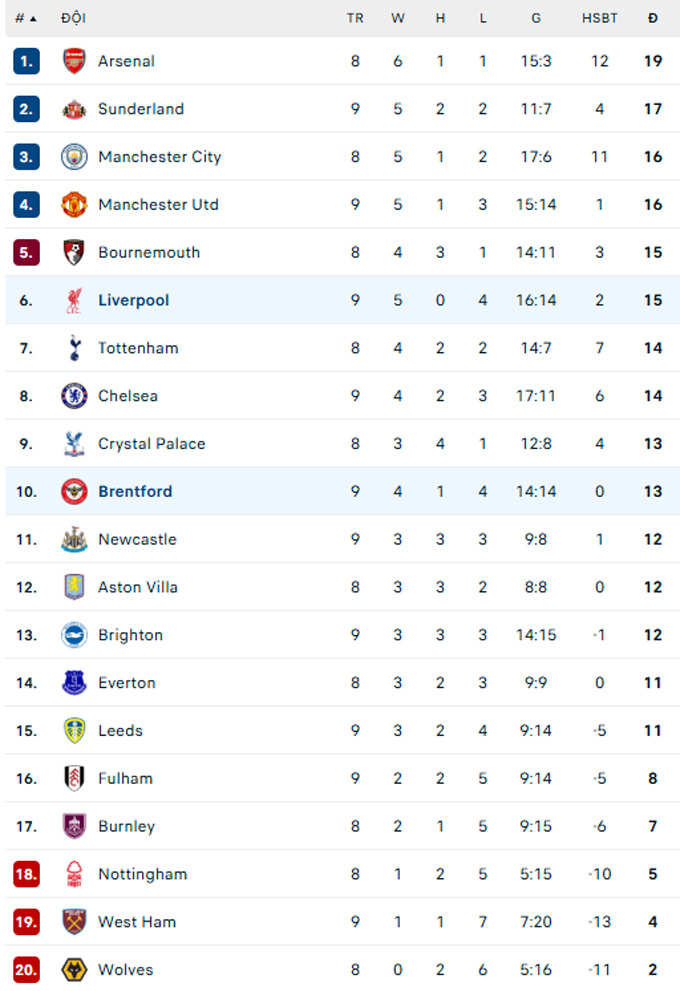This screenshot has width=680, height=991.
Task: Click the Arsenal club crest icon
Action: (74, 61)
